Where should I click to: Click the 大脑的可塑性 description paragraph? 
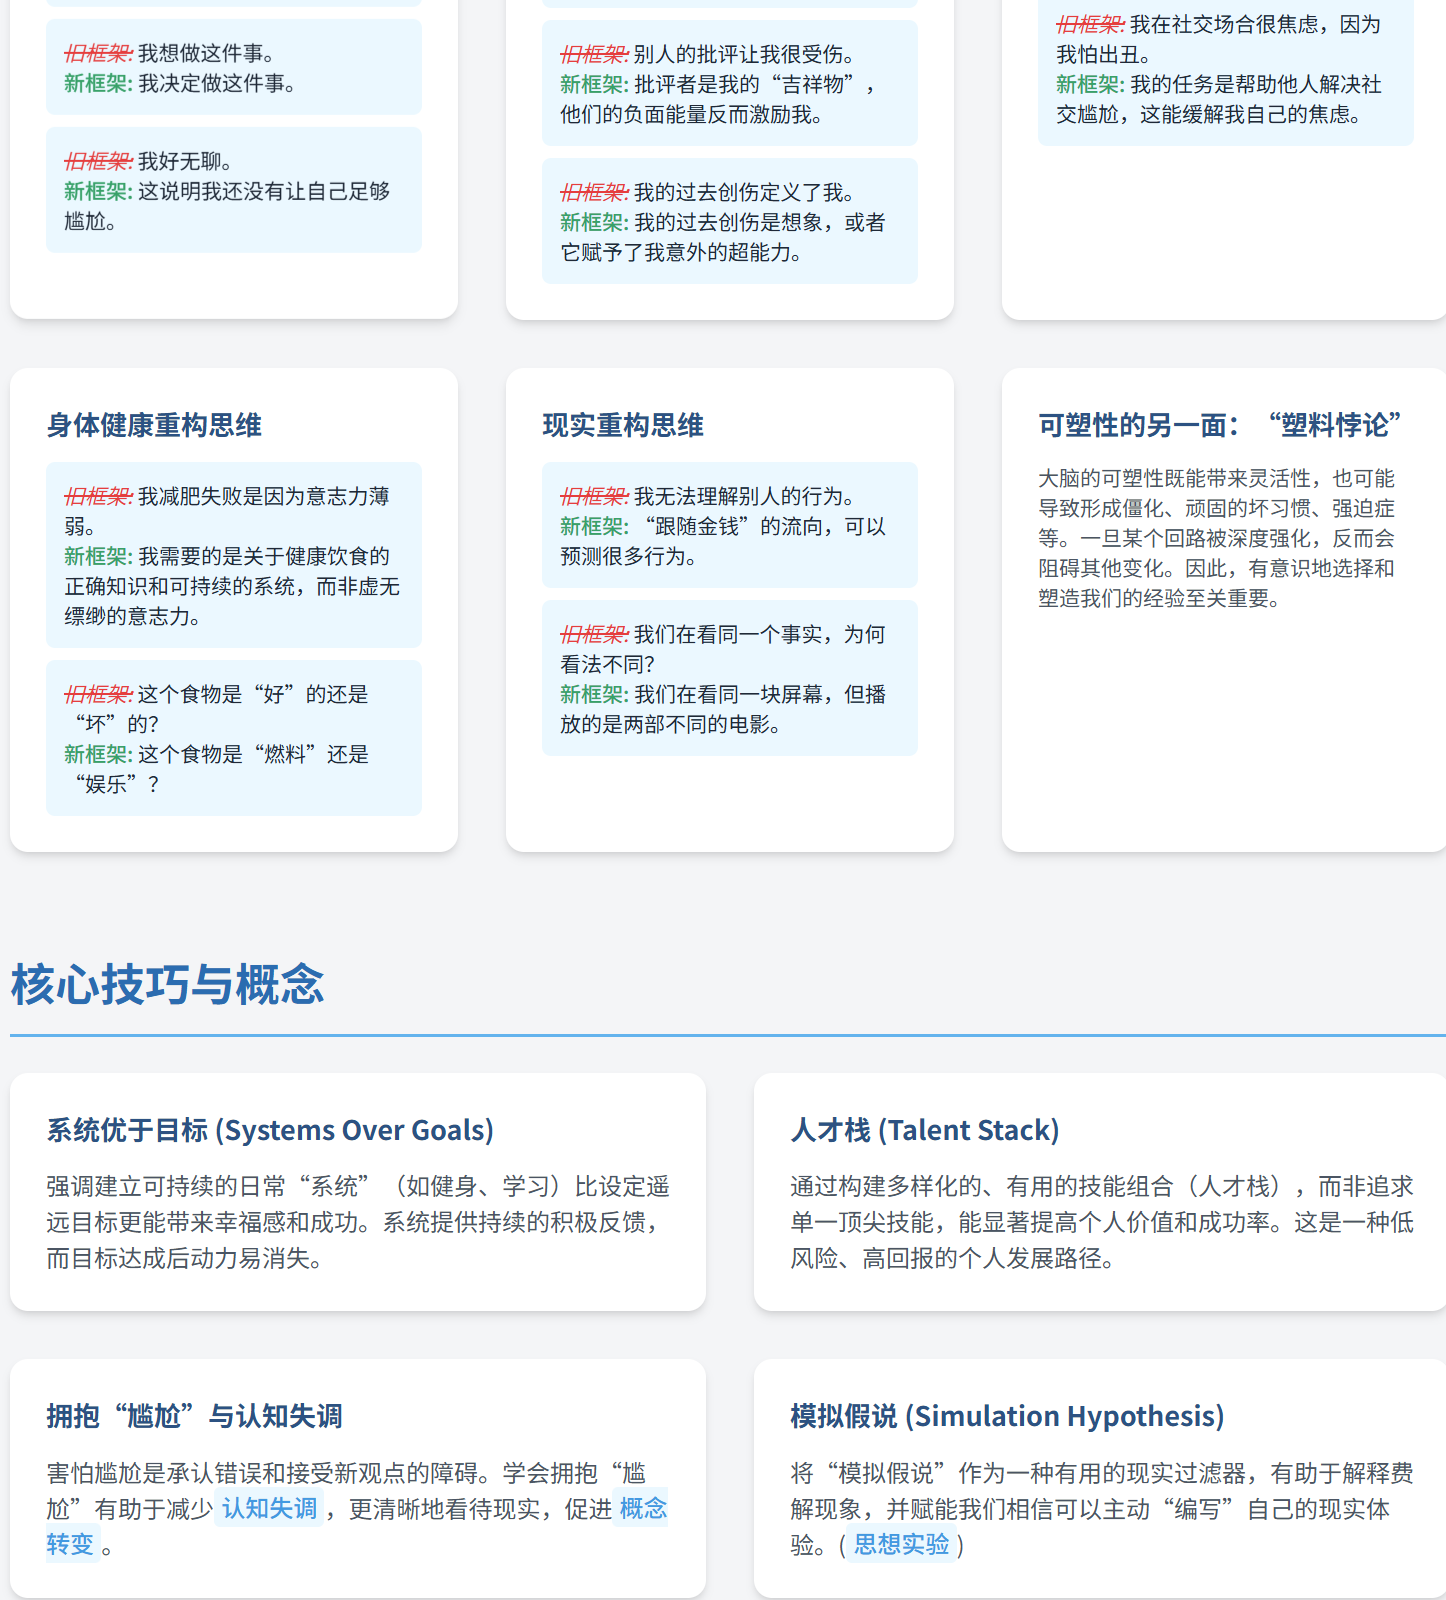(1216, 538)
